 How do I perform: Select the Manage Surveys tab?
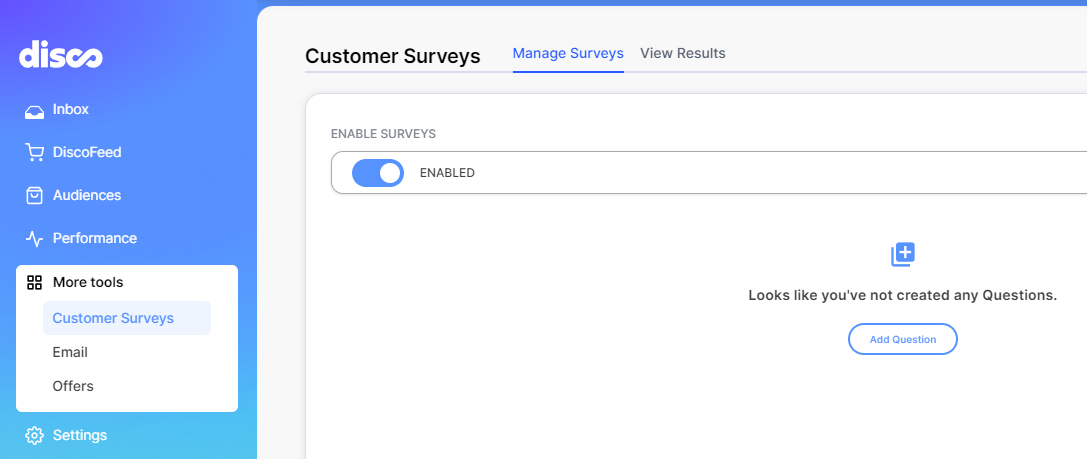568,53
